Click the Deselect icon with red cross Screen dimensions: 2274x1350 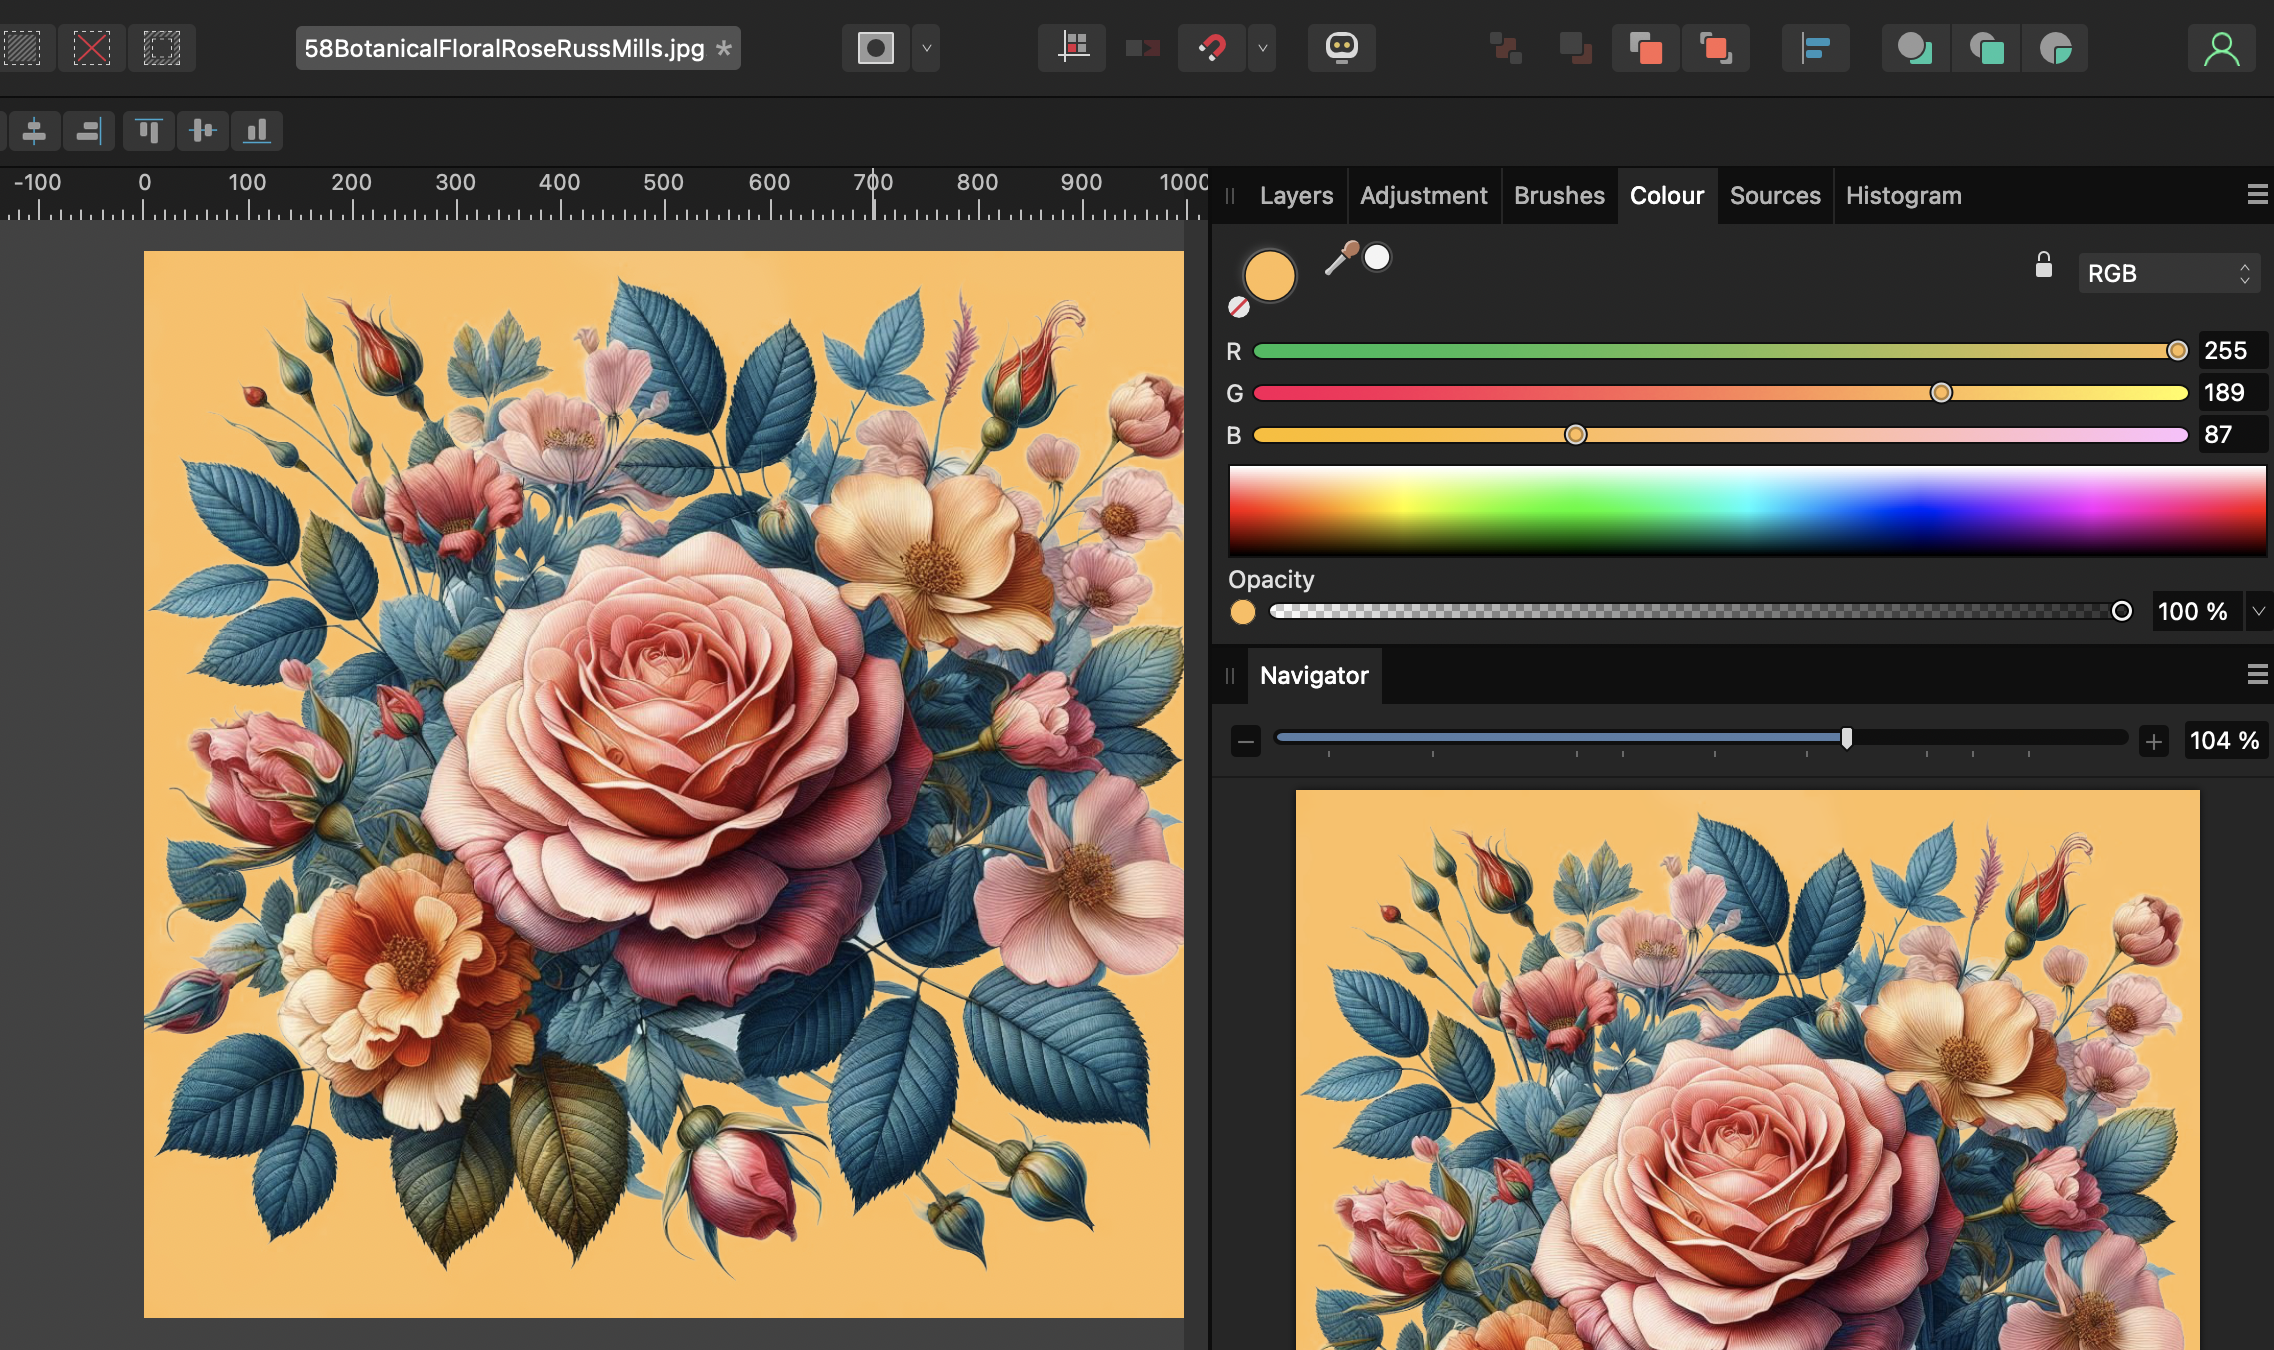coord(91,48)
